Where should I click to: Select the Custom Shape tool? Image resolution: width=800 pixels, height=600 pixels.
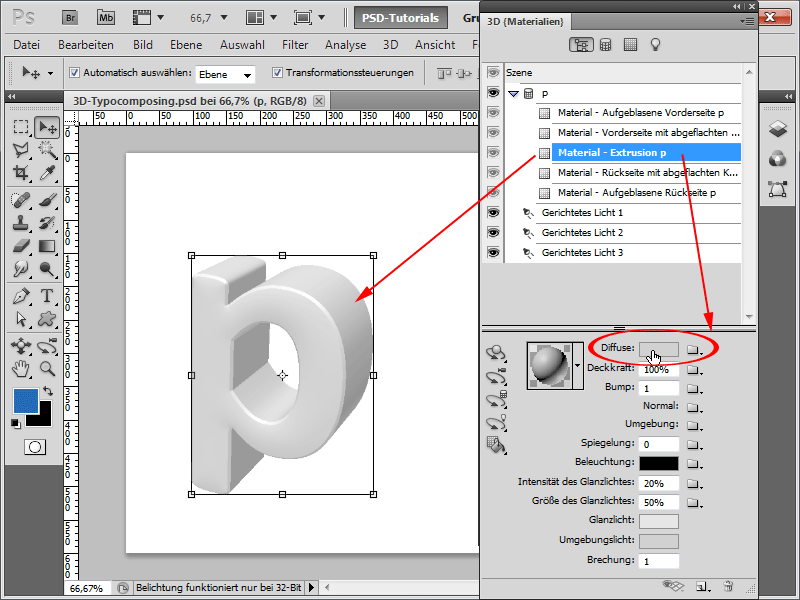click(47, 319)
